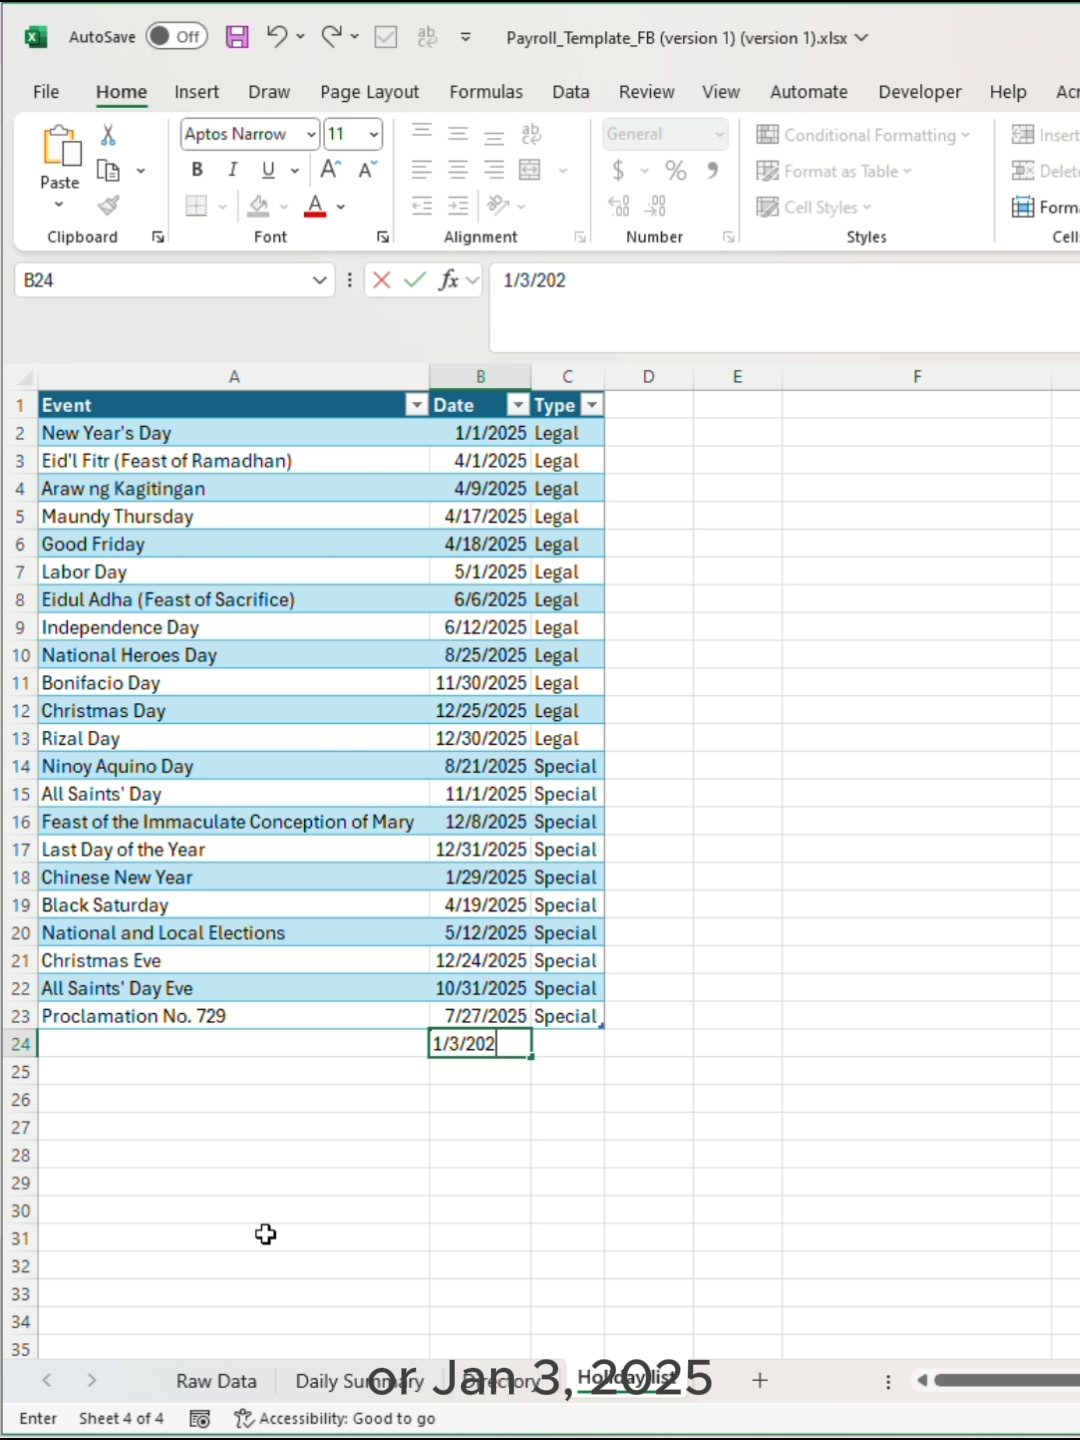Cancel the cell entry with X
Image resolution: width=1080 pixels, height=1440 pixels.
pos(381,280)
